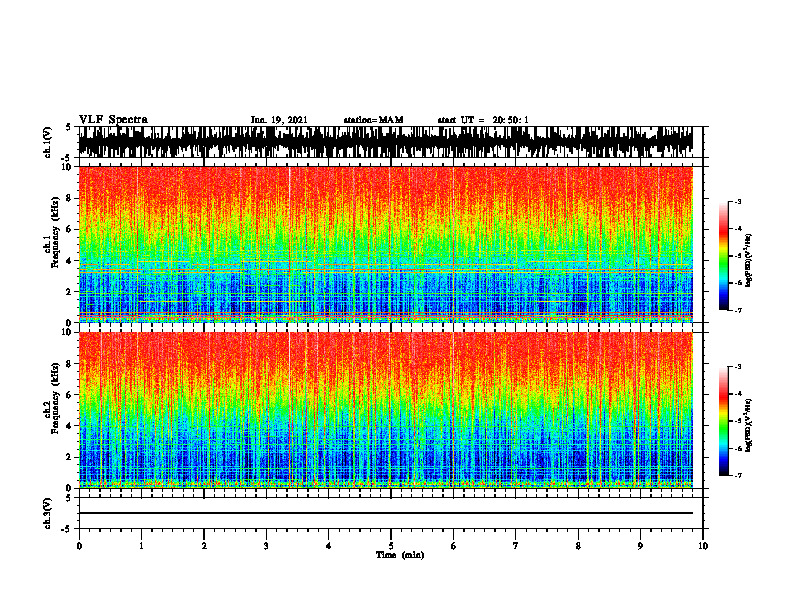
Task: Click the ch.1 color scale bar
Action: (x=724, y=256)
